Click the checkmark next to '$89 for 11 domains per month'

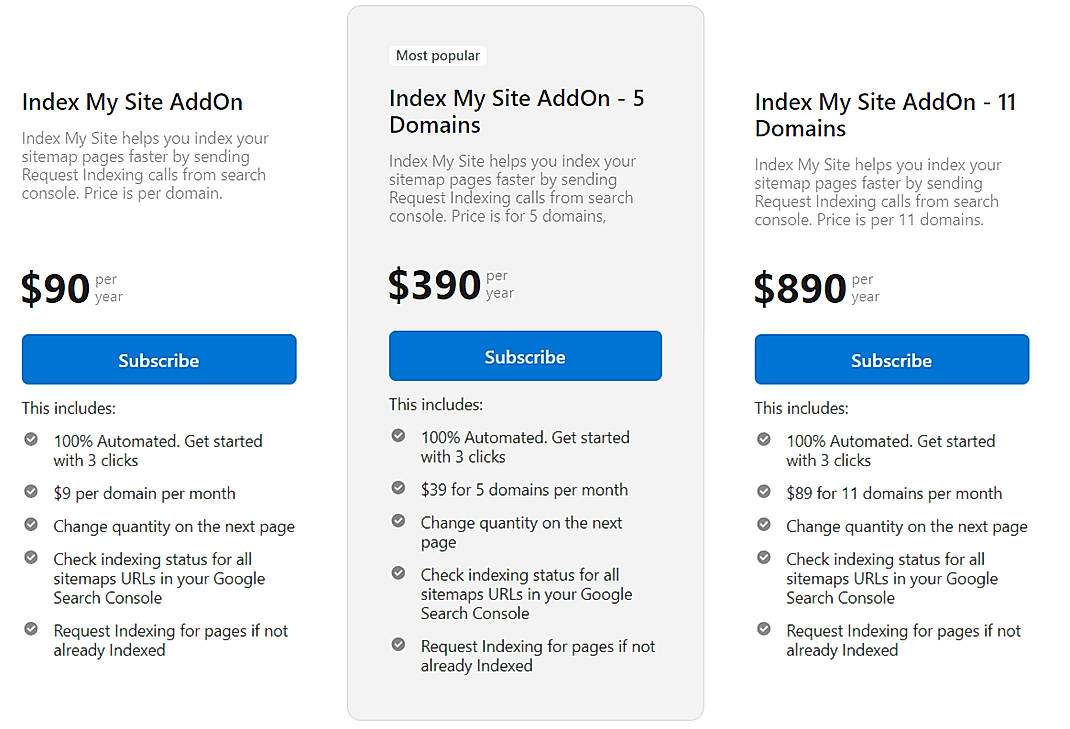click(x=764, y=493)
